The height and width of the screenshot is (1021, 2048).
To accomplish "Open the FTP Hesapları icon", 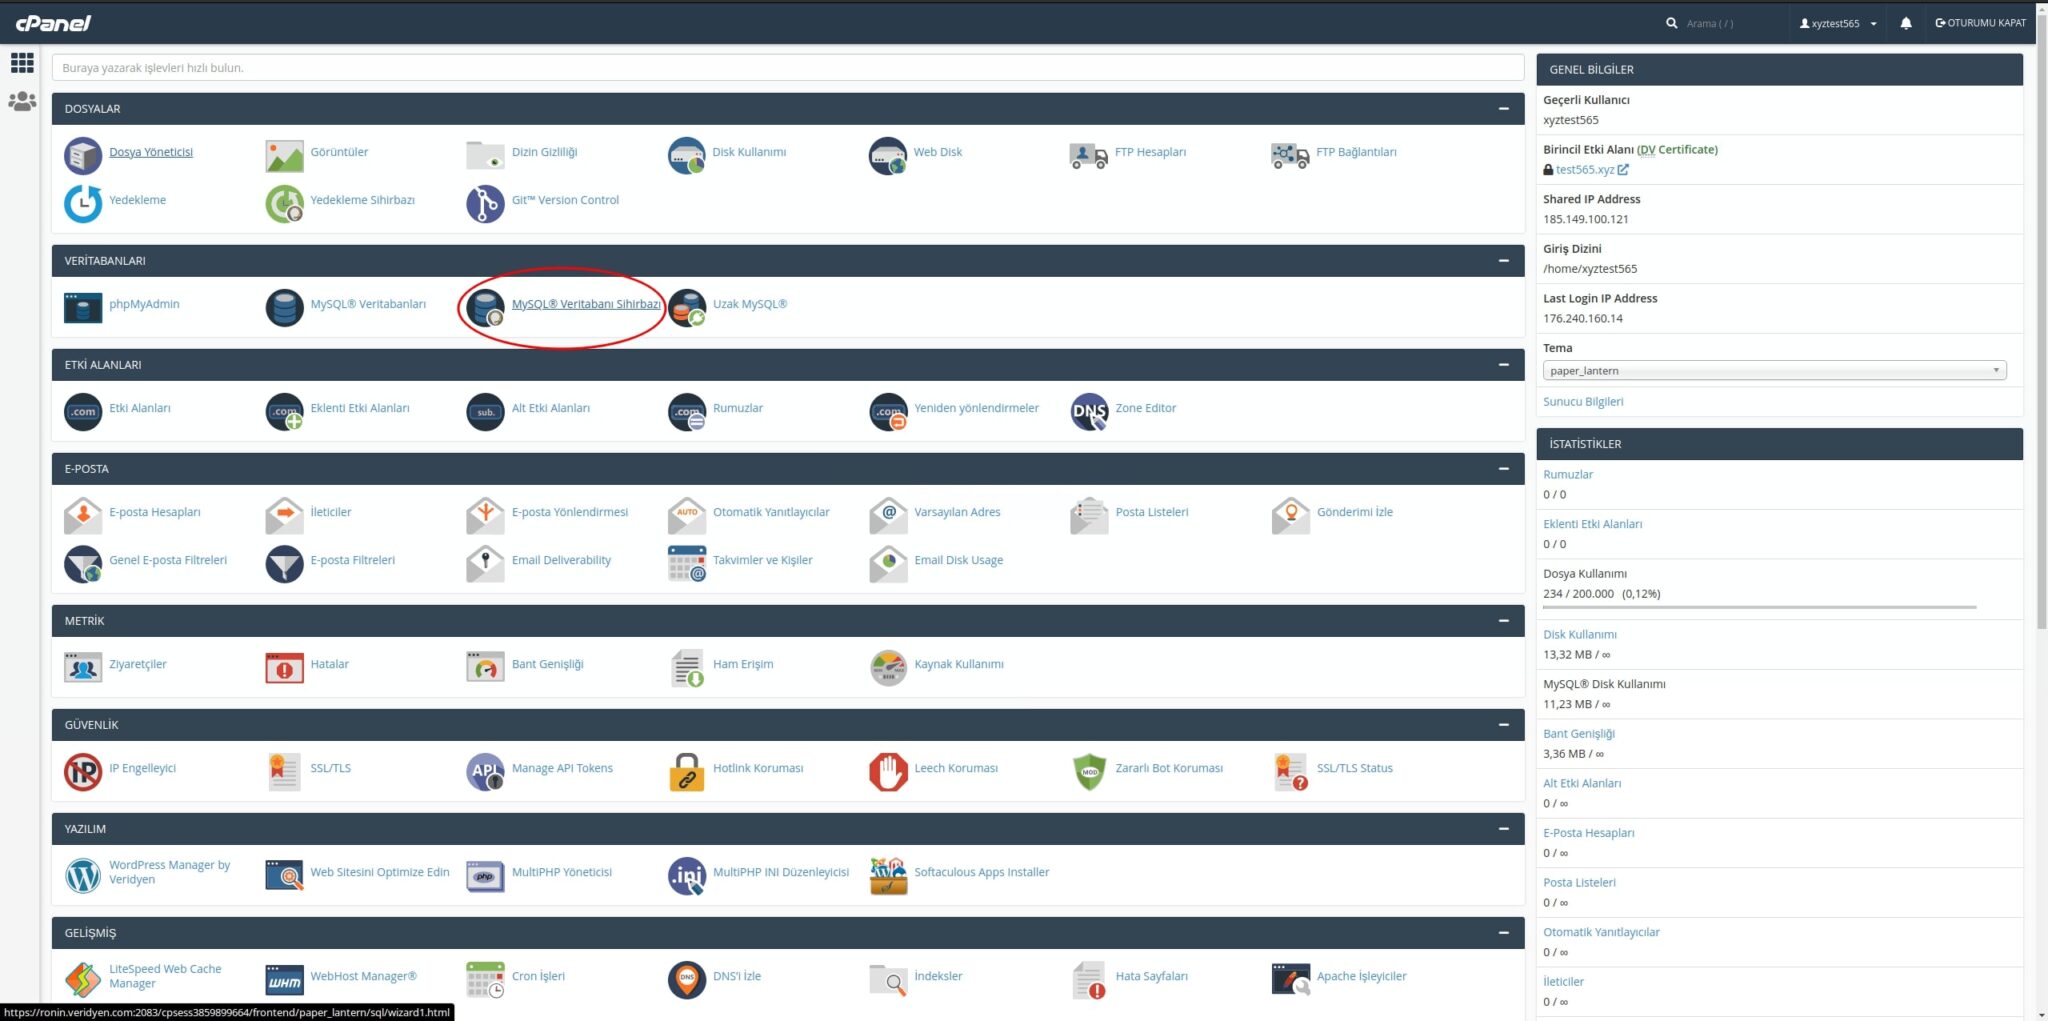I will pos(1089,156).
